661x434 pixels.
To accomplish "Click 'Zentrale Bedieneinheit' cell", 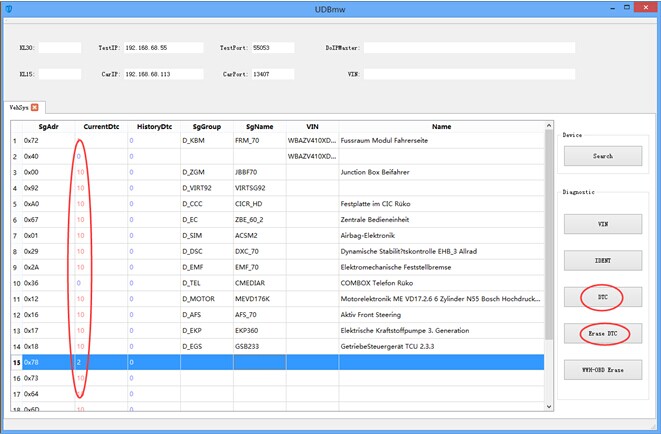I will point(441,220).
